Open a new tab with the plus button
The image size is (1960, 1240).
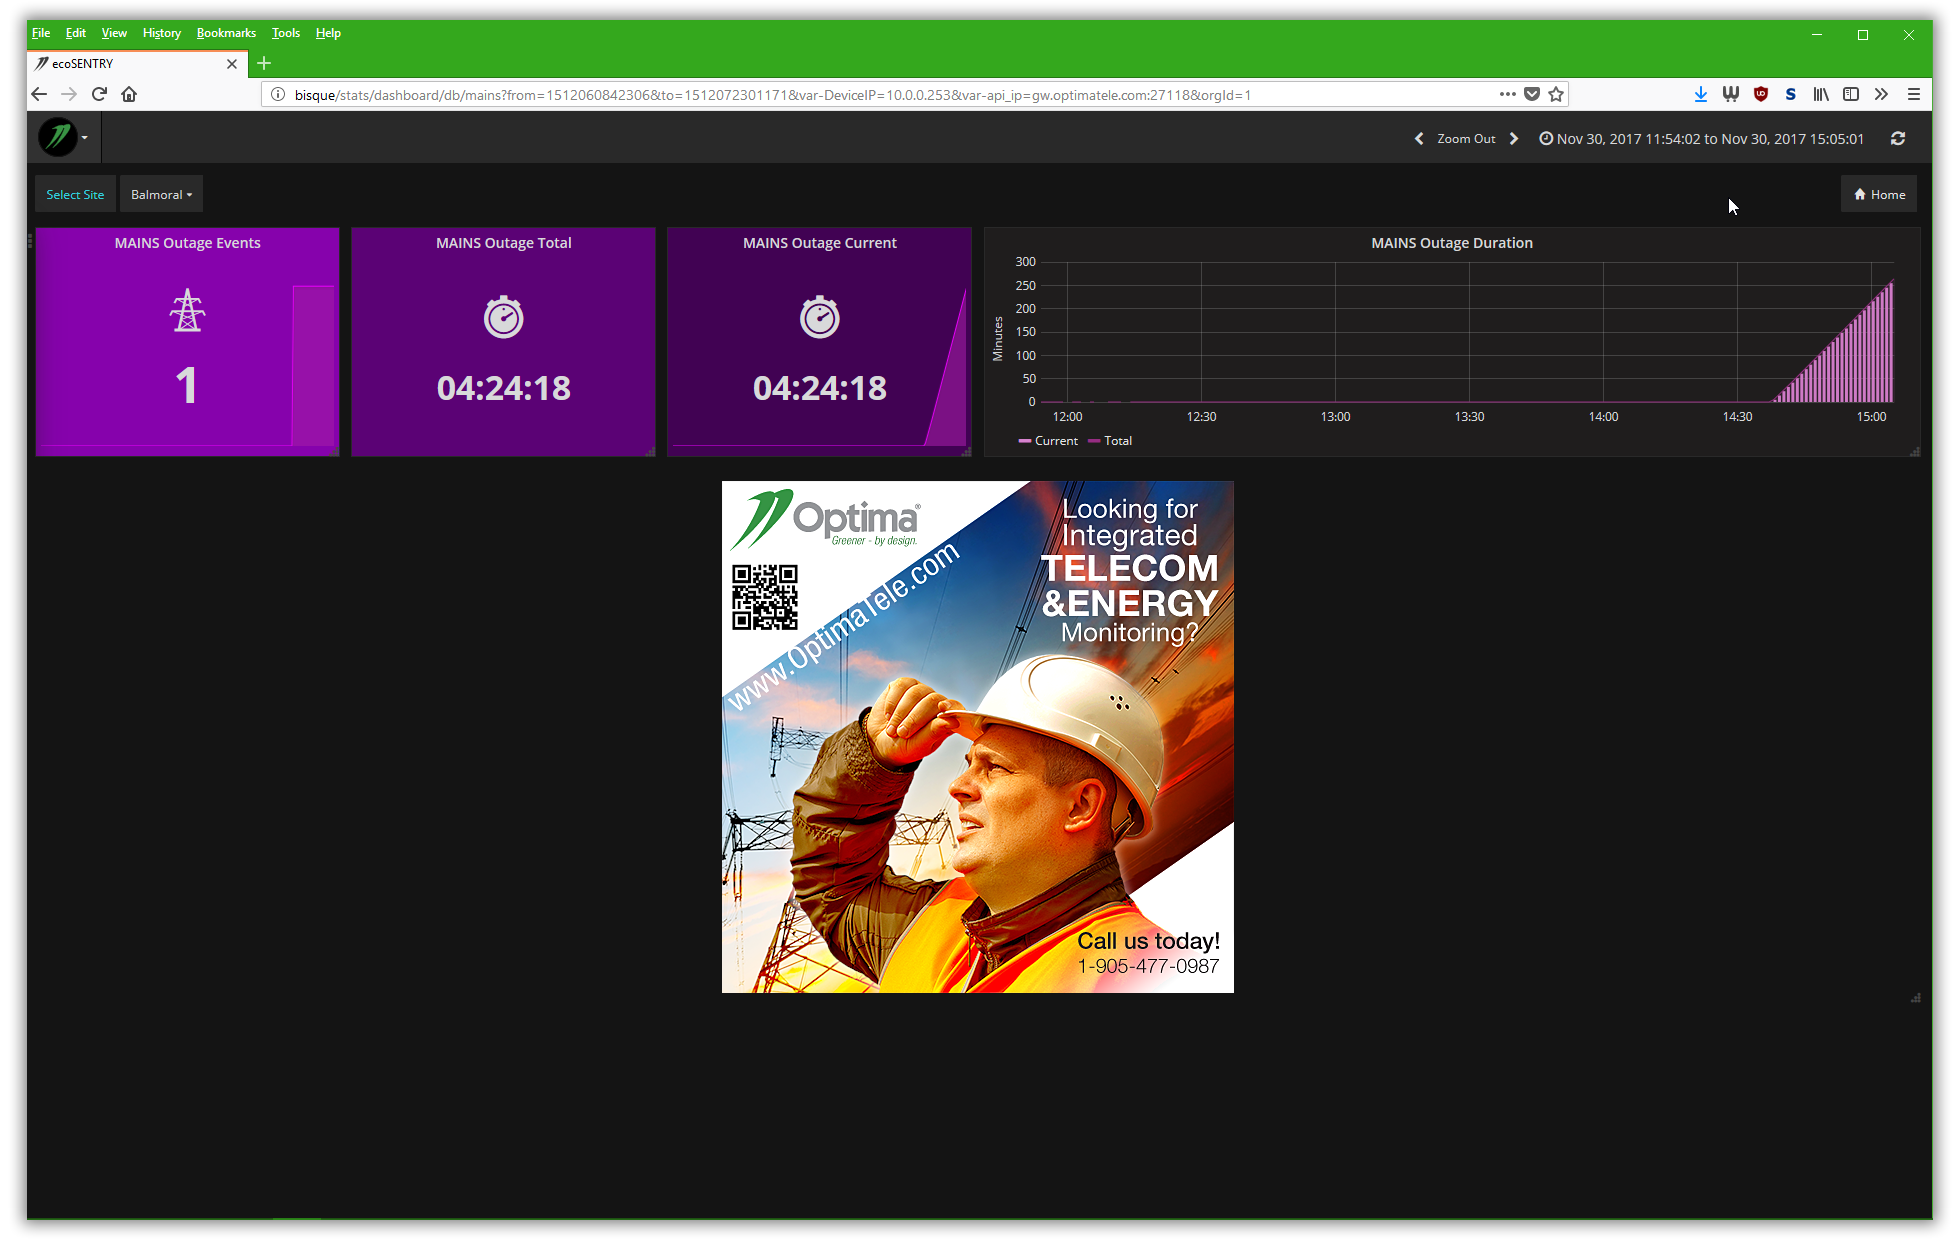pyautogui.click(x=264, y=63)
